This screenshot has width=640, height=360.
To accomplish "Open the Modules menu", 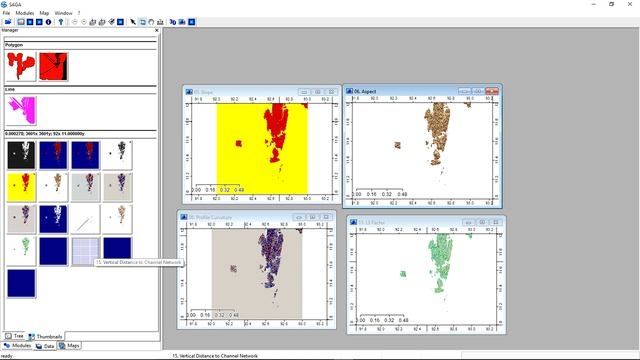I will click(25, 13).
